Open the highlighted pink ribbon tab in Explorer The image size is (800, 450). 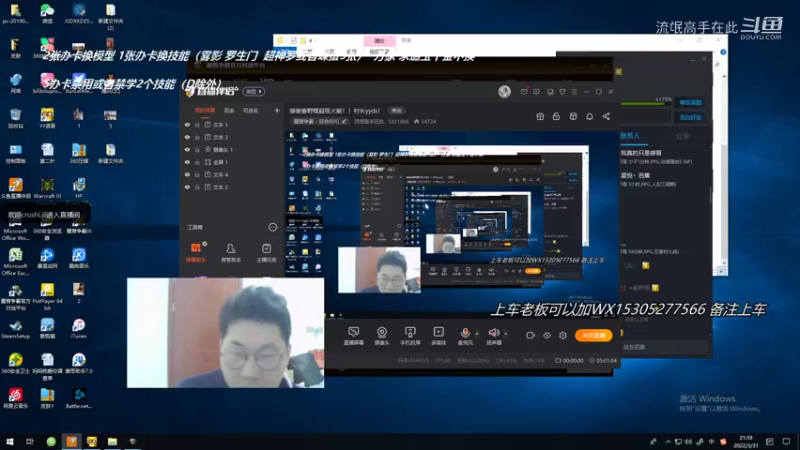coord(379,41)
